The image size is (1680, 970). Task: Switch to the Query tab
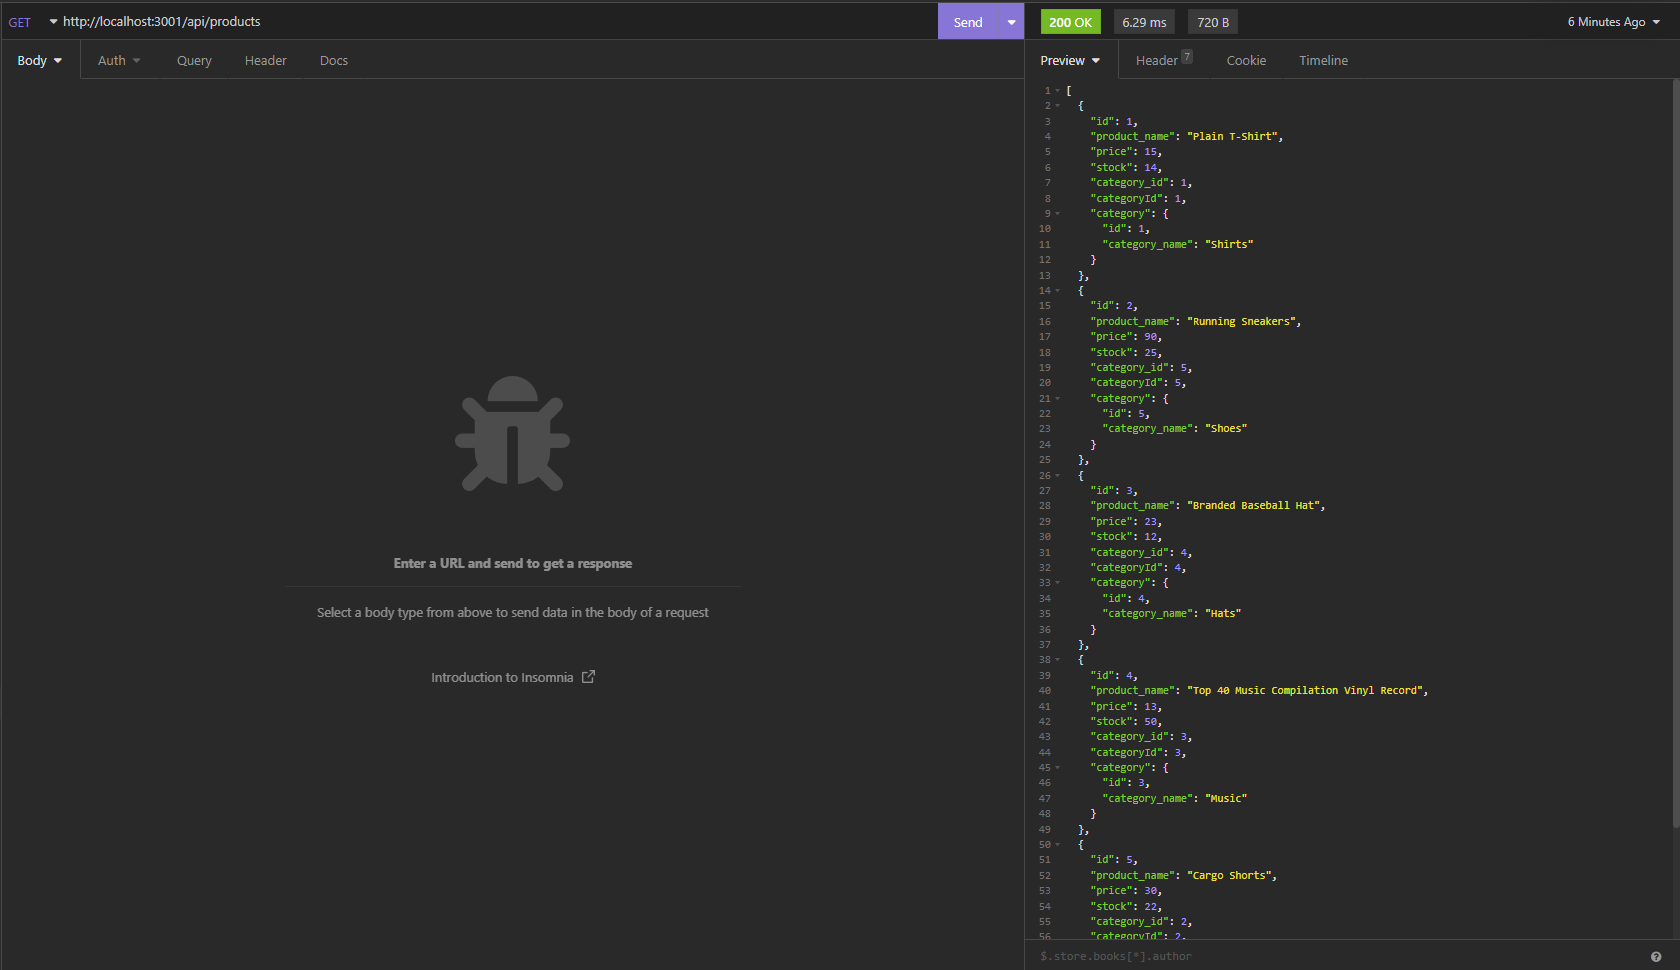click(x=194, y=61)
